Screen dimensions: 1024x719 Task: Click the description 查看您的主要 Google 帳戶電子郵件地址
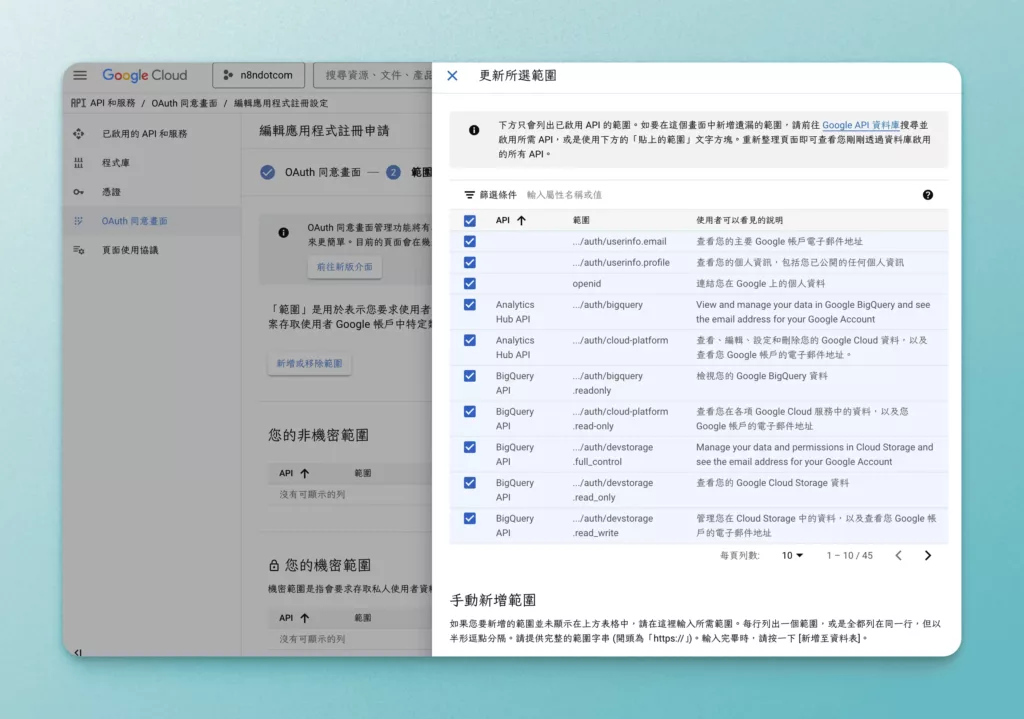[x=779, y=242]
